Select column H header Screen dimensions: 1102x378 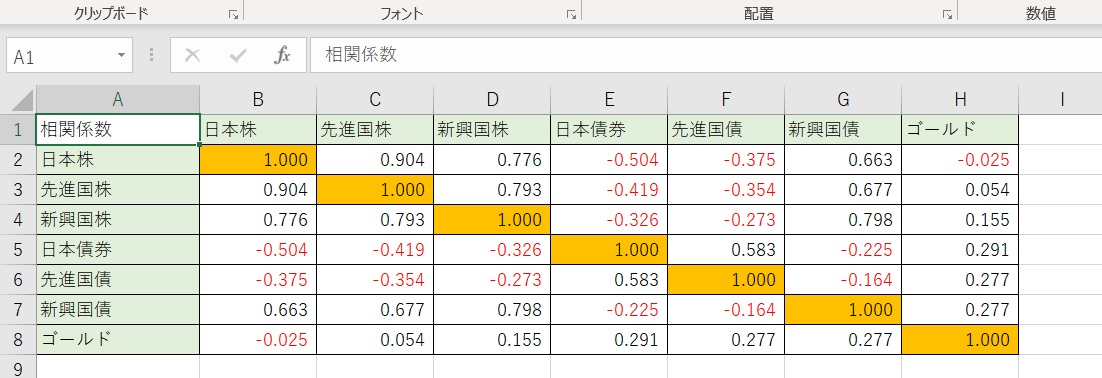(960, 100)
